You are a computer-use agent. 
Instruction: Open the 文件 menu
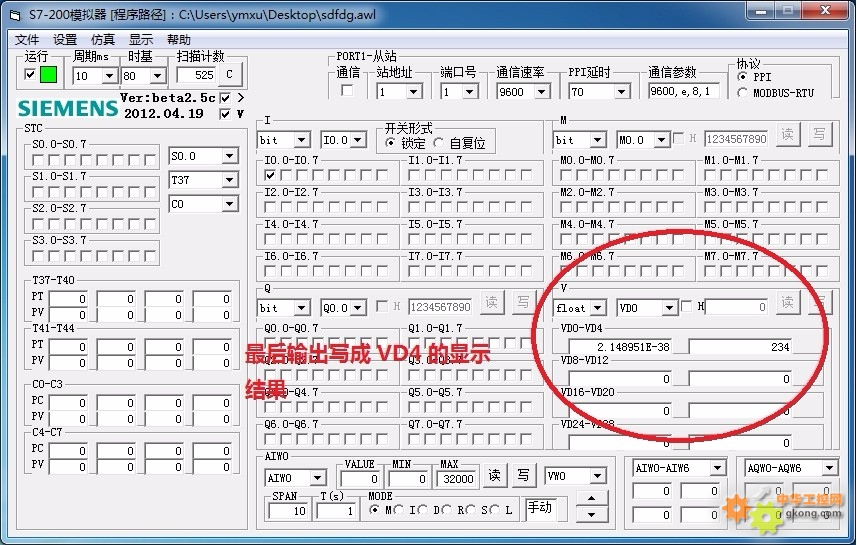point(26,40)
